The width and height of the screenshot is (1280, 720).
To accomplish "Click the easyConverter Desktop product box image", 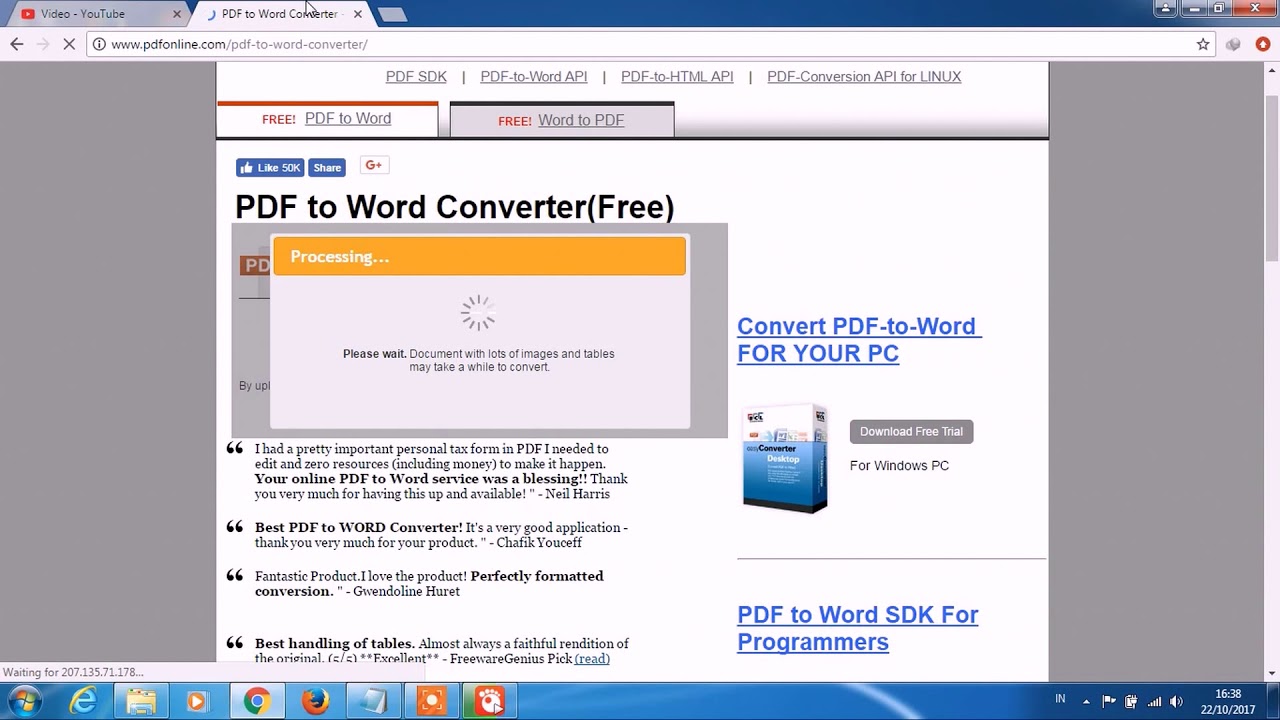I will [785, 459].
